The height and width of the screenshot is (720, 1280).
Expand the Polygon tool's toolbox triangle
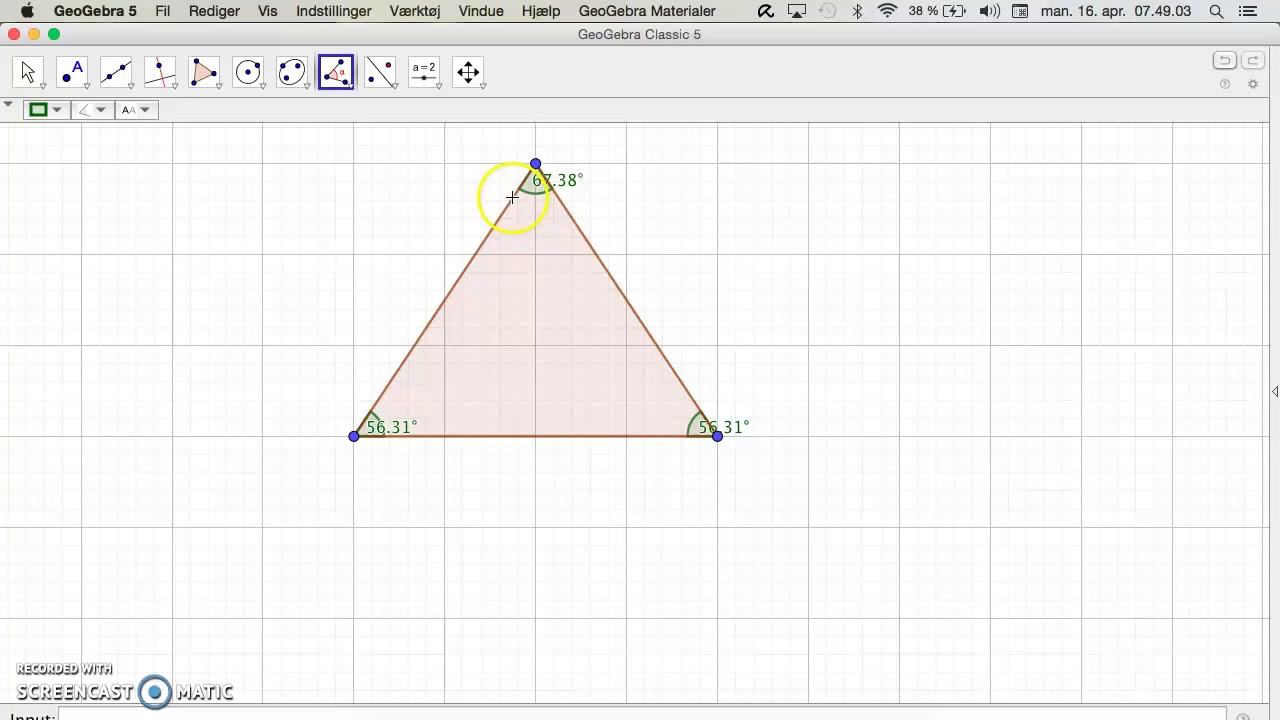click(x=218, y=86)
